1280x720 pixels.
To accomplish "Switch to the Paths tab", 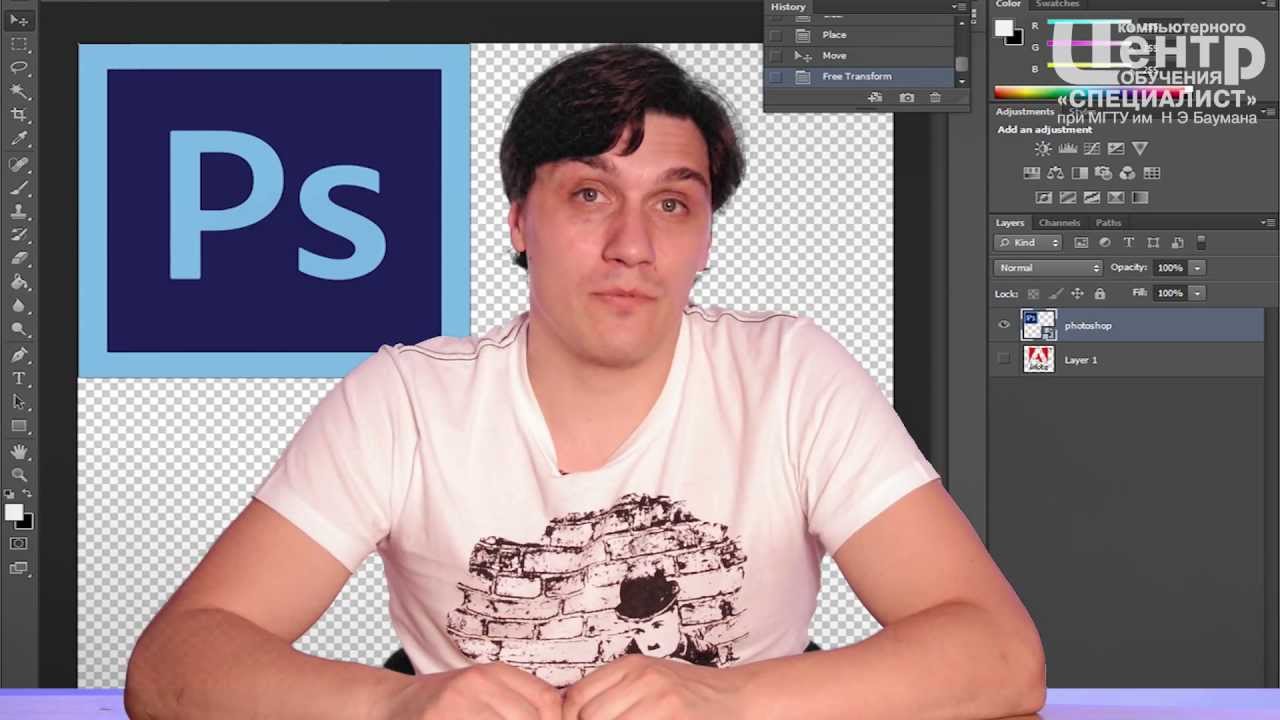I will [x=1108, y=222].
